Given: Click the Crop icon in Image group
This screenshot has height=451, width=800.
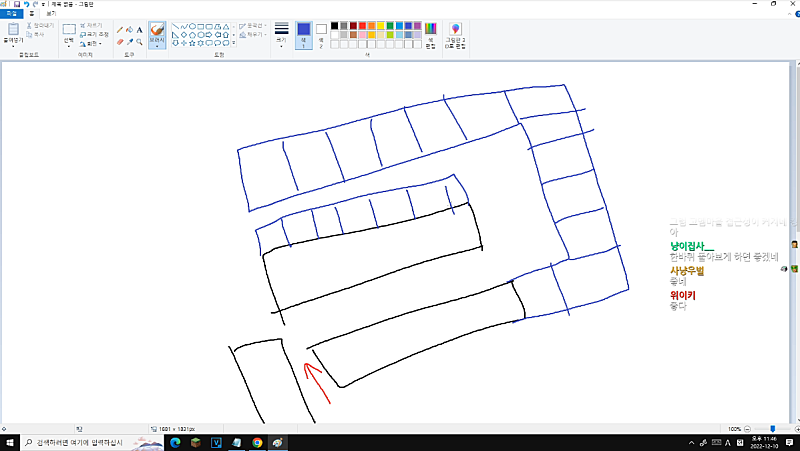Looking at the screenshot, I should point(83,25).
